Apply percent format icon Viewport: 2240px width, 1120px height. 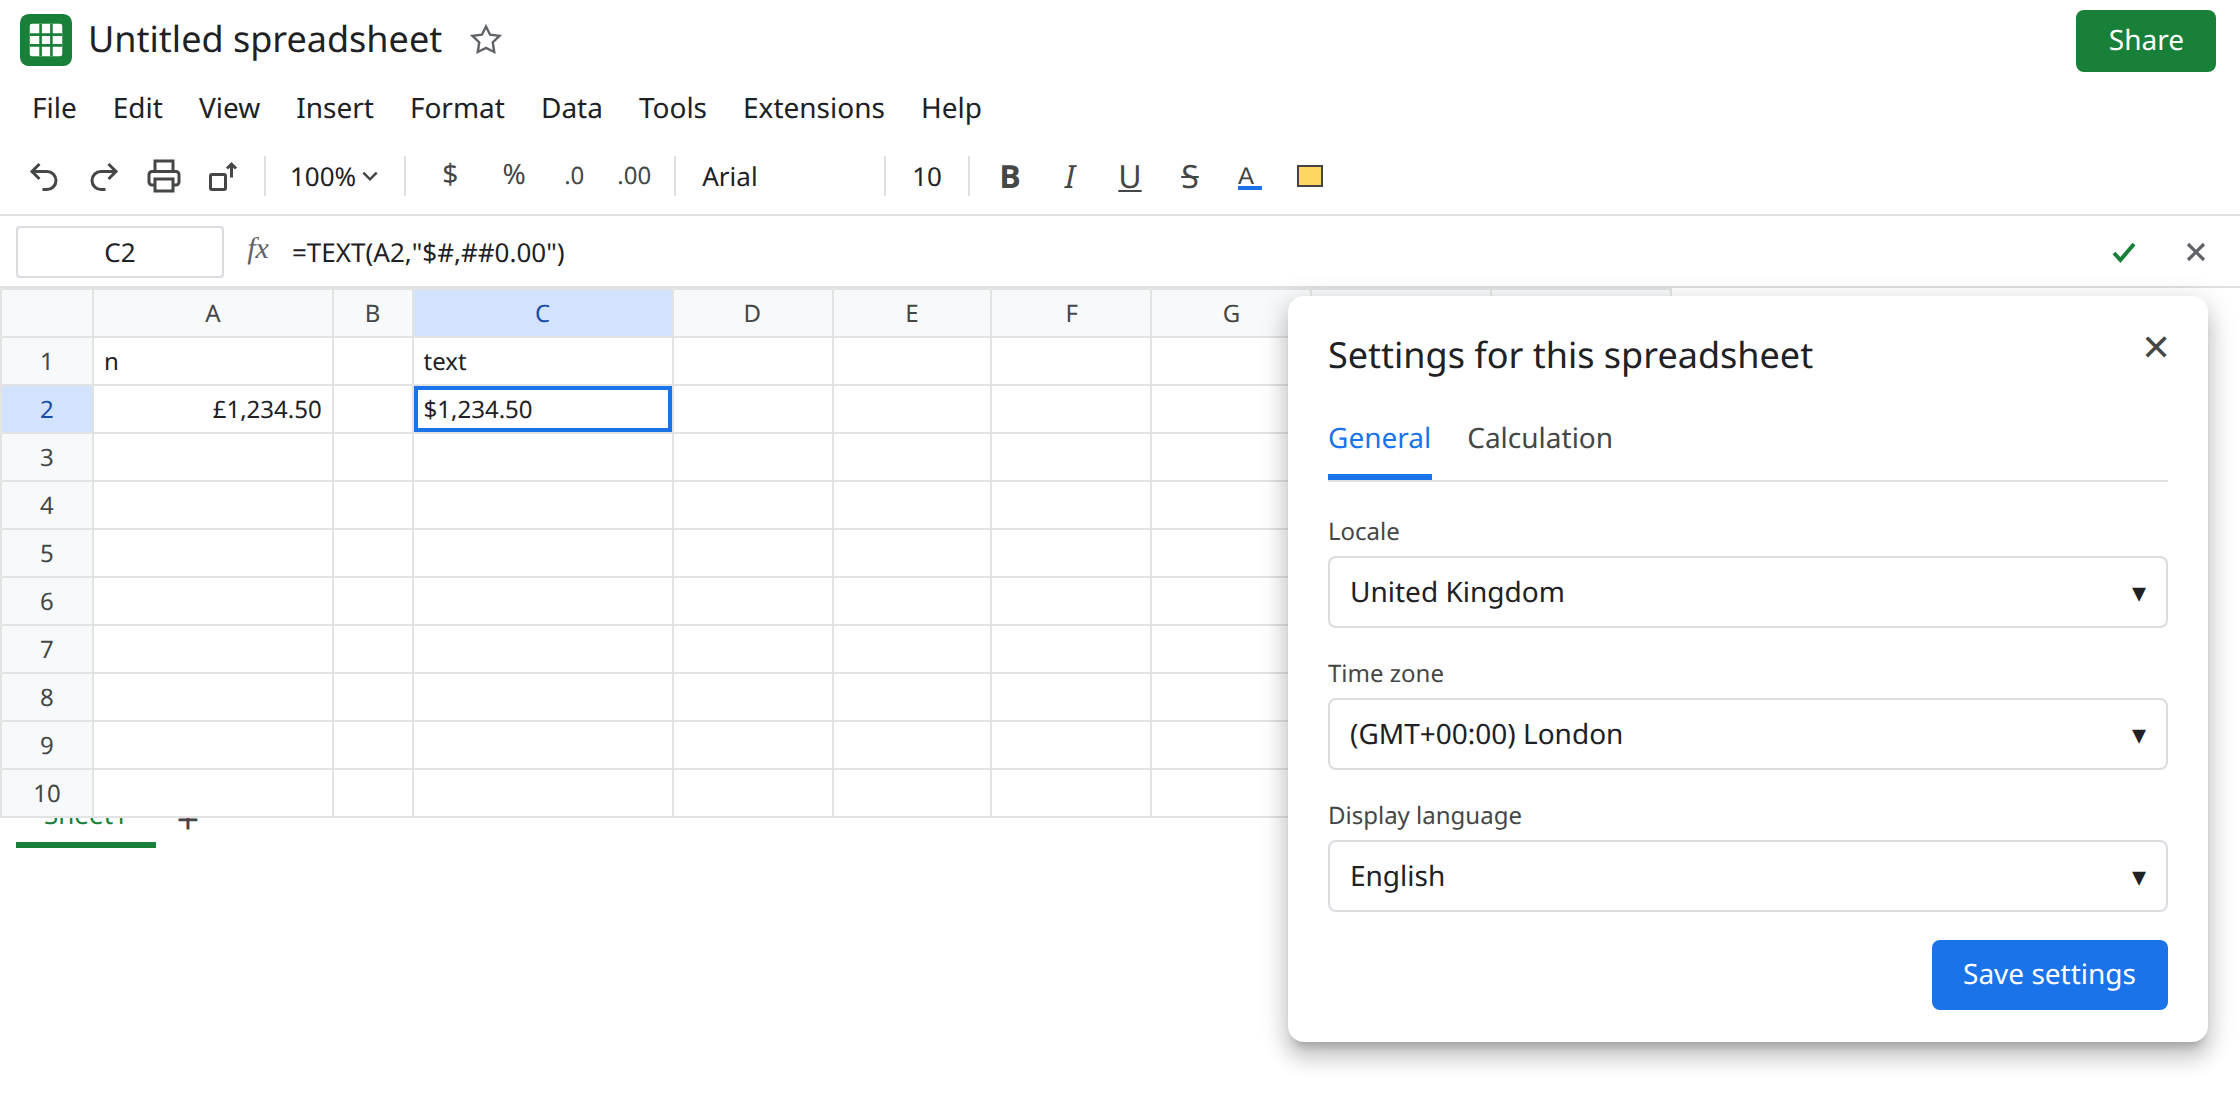tap(514, 176)
